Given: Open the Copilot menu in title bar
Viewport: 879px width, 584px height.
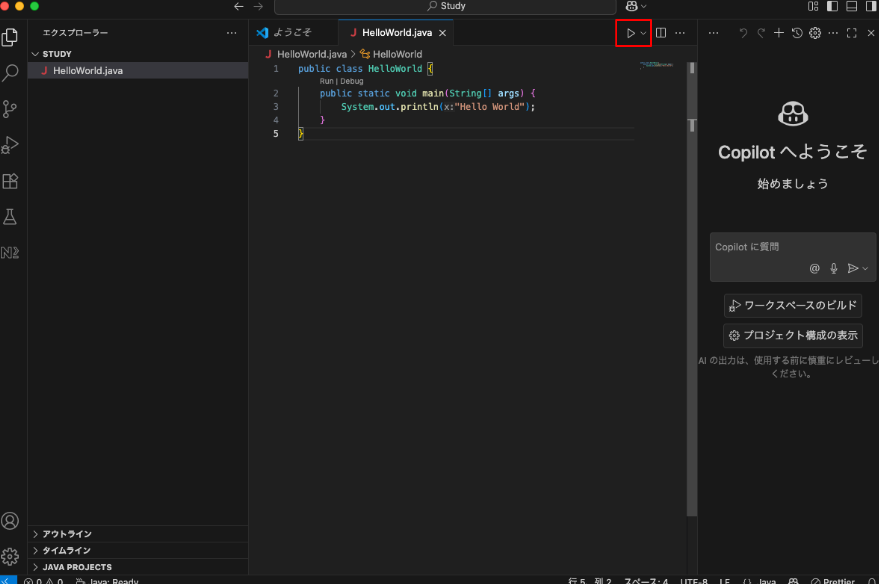Looking at the screenshot, I should (x=636, y=6).
